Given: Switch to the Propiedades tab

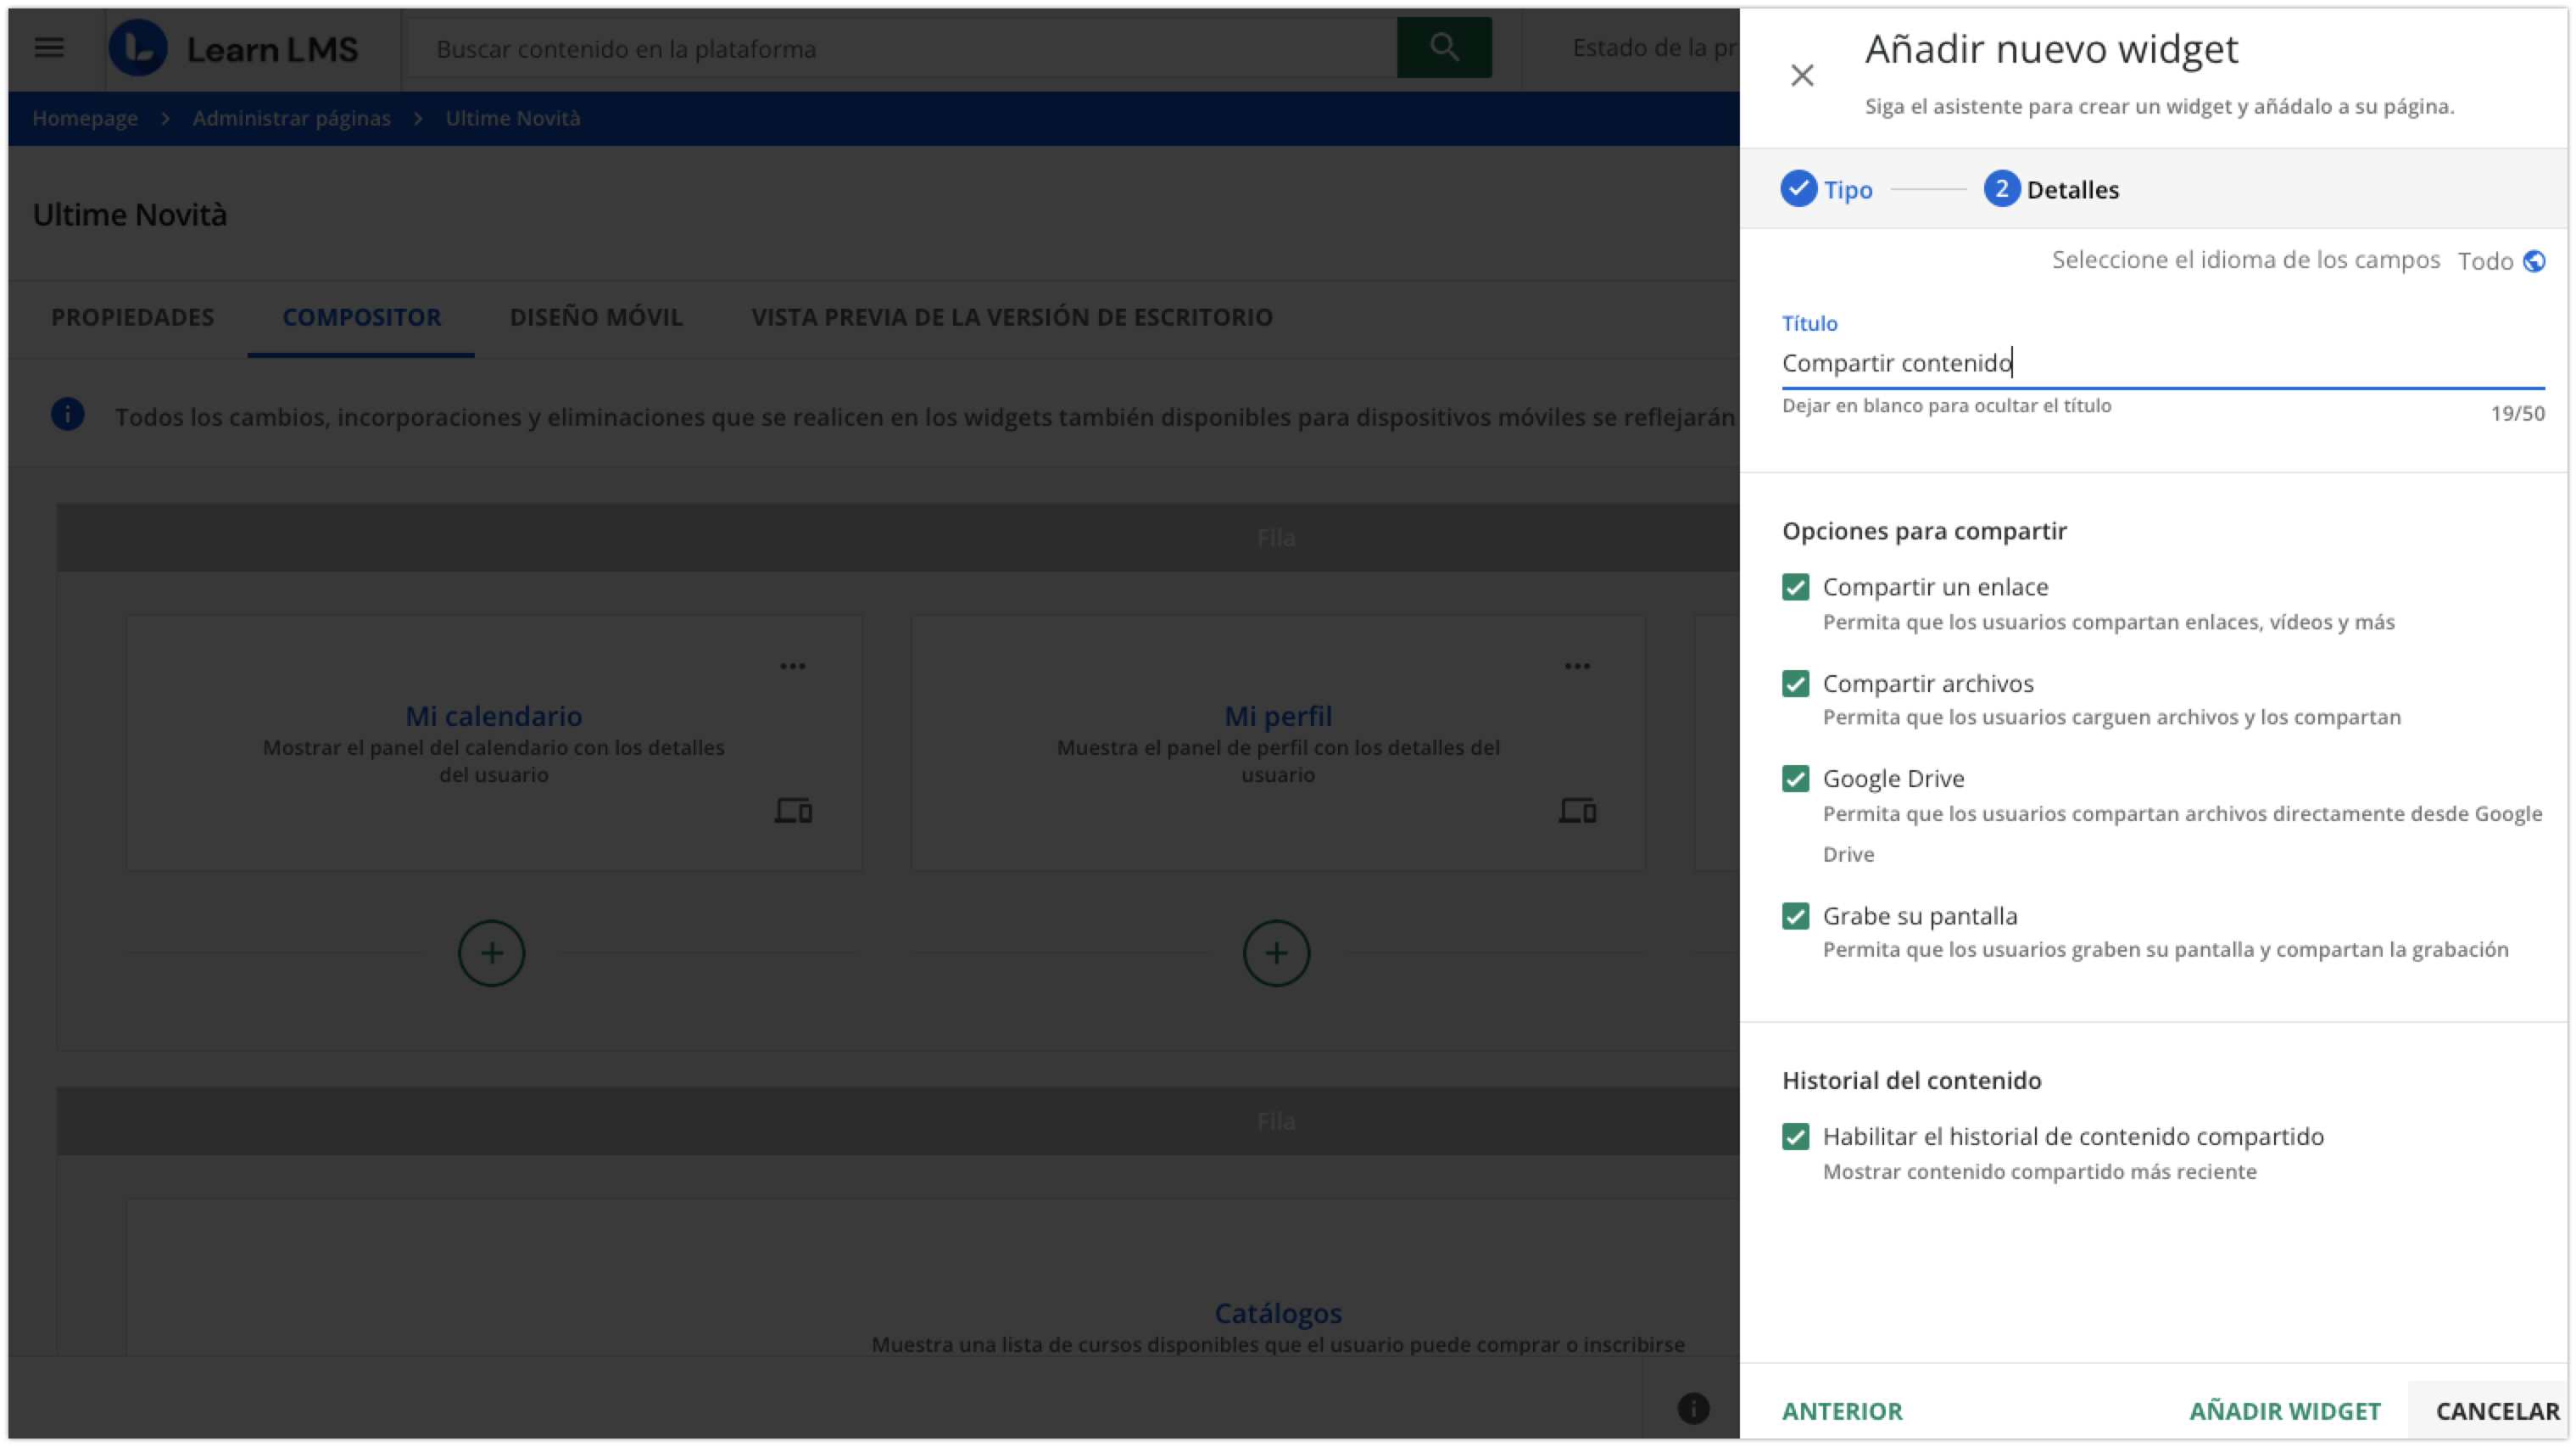Looking at the screenshot, I should (132, 317).
